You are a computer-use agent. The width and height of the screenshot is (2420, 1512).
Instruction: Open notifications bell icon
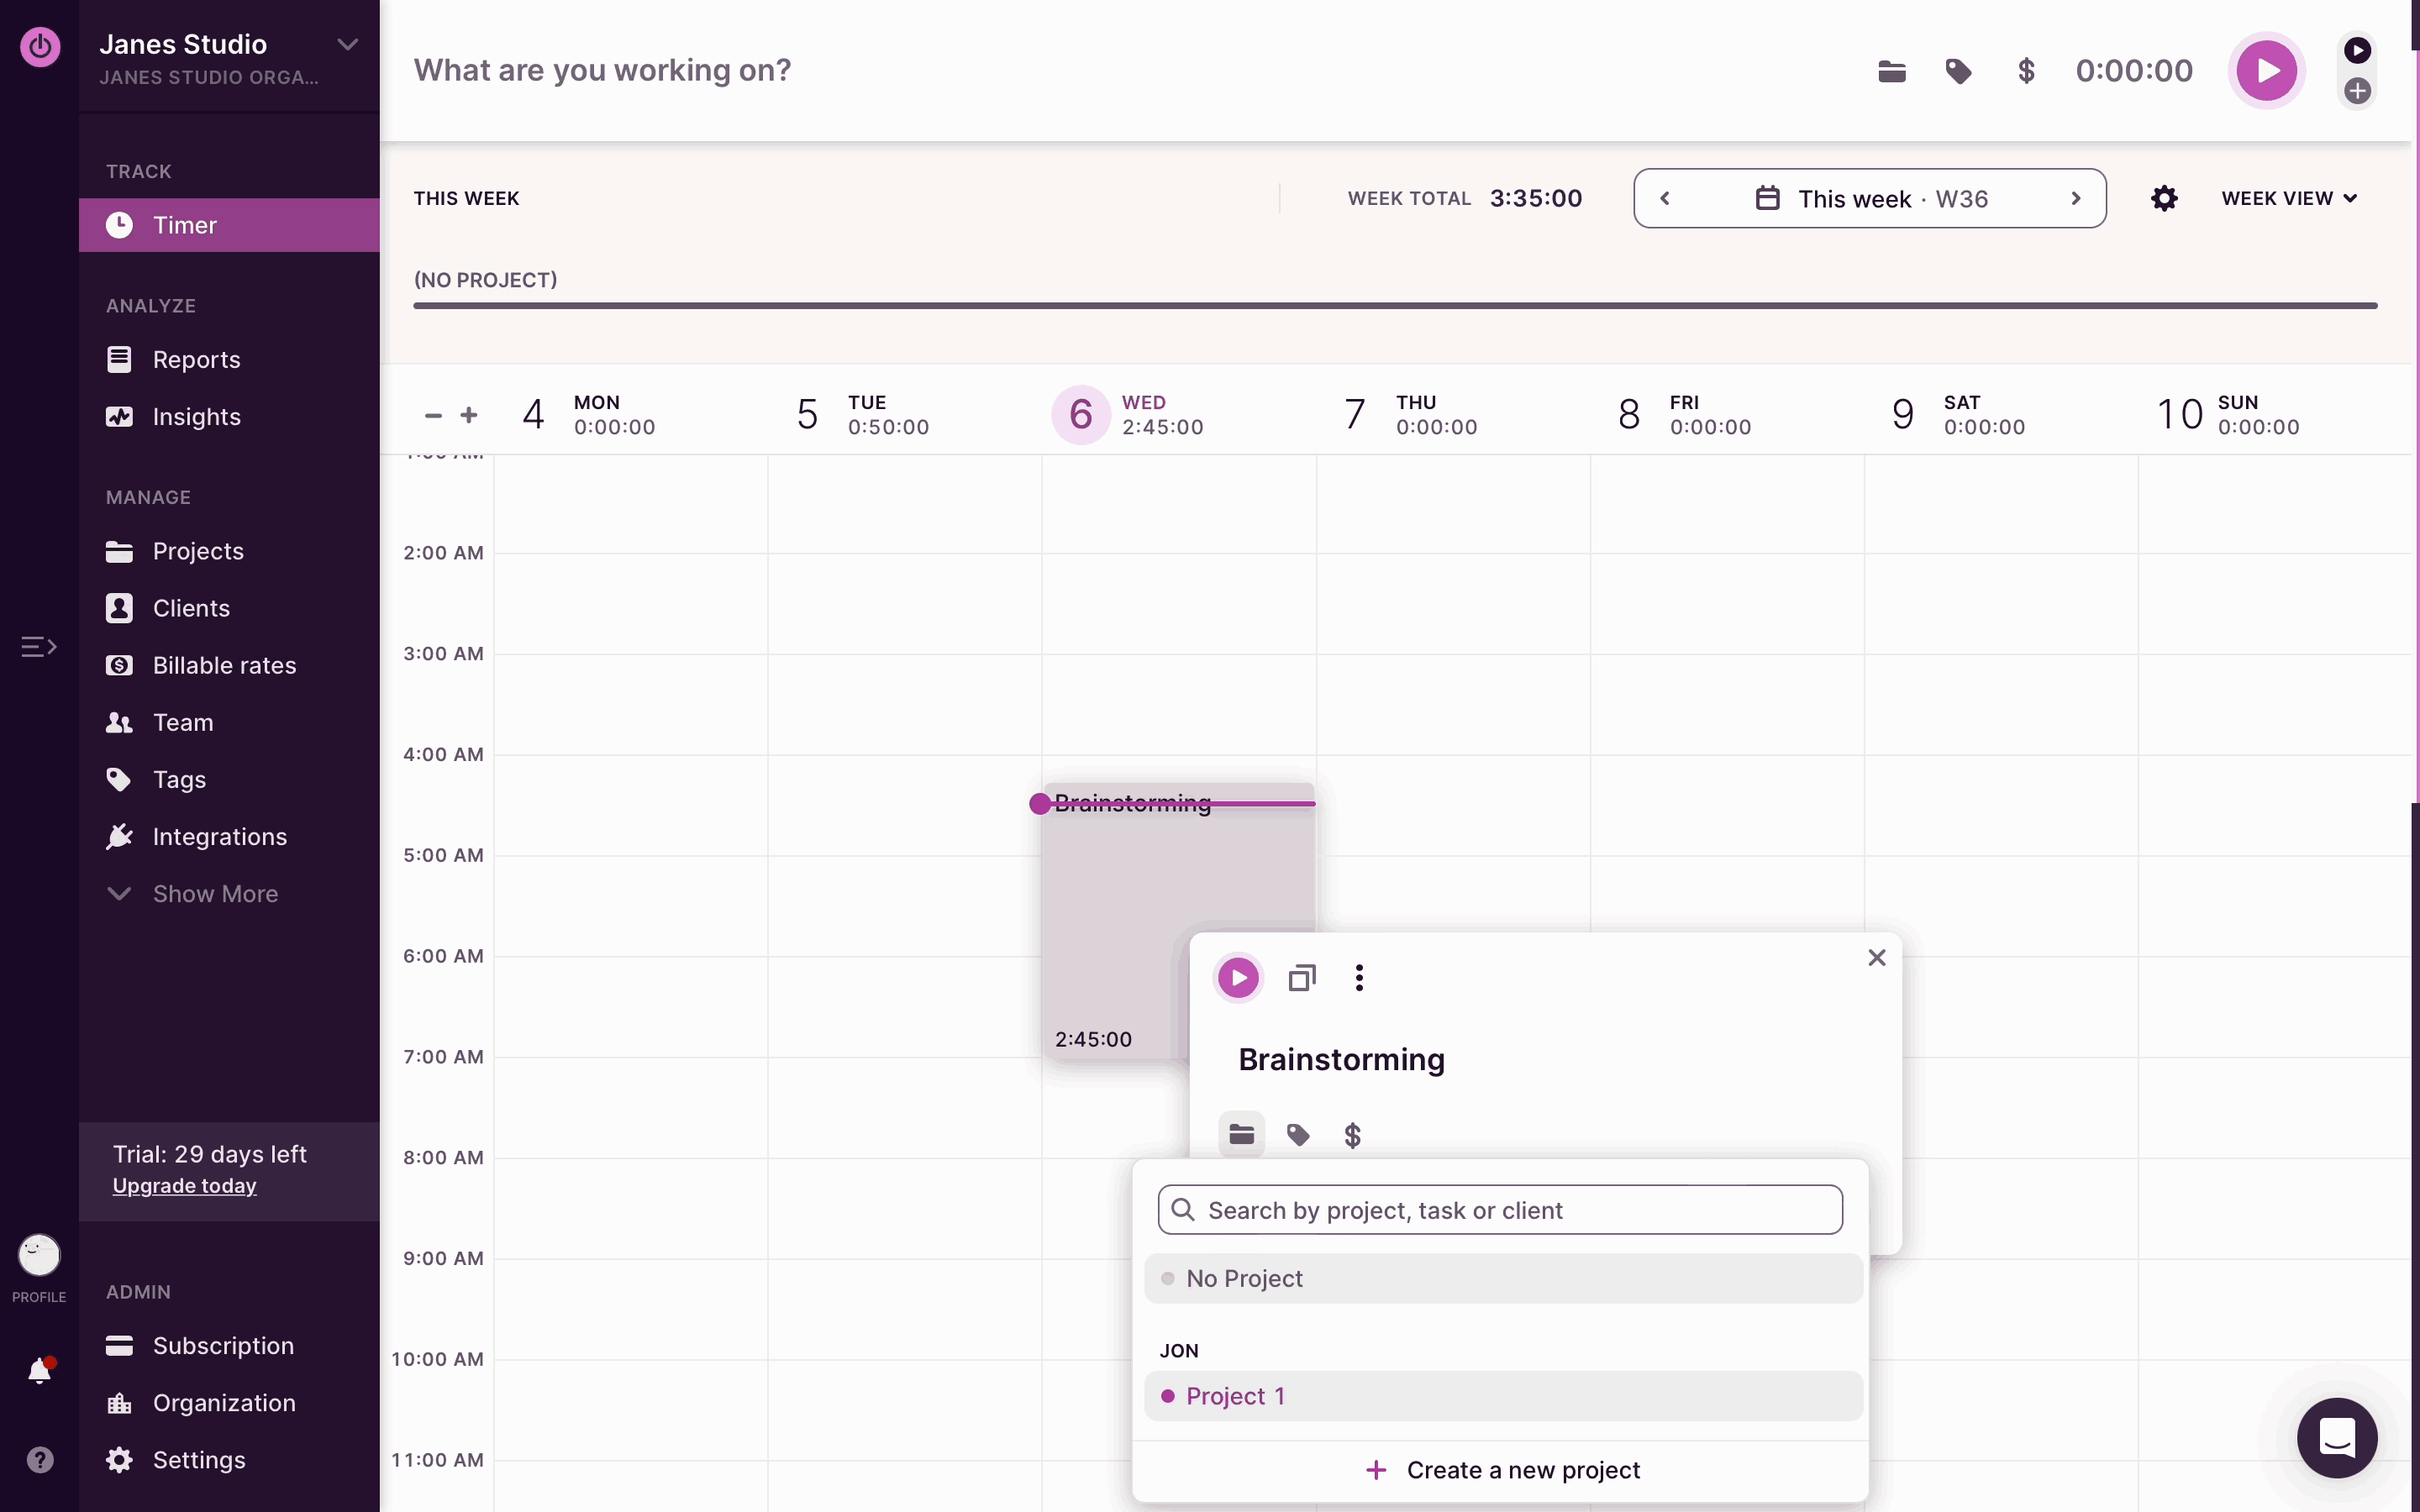[x=40, y=1370]
